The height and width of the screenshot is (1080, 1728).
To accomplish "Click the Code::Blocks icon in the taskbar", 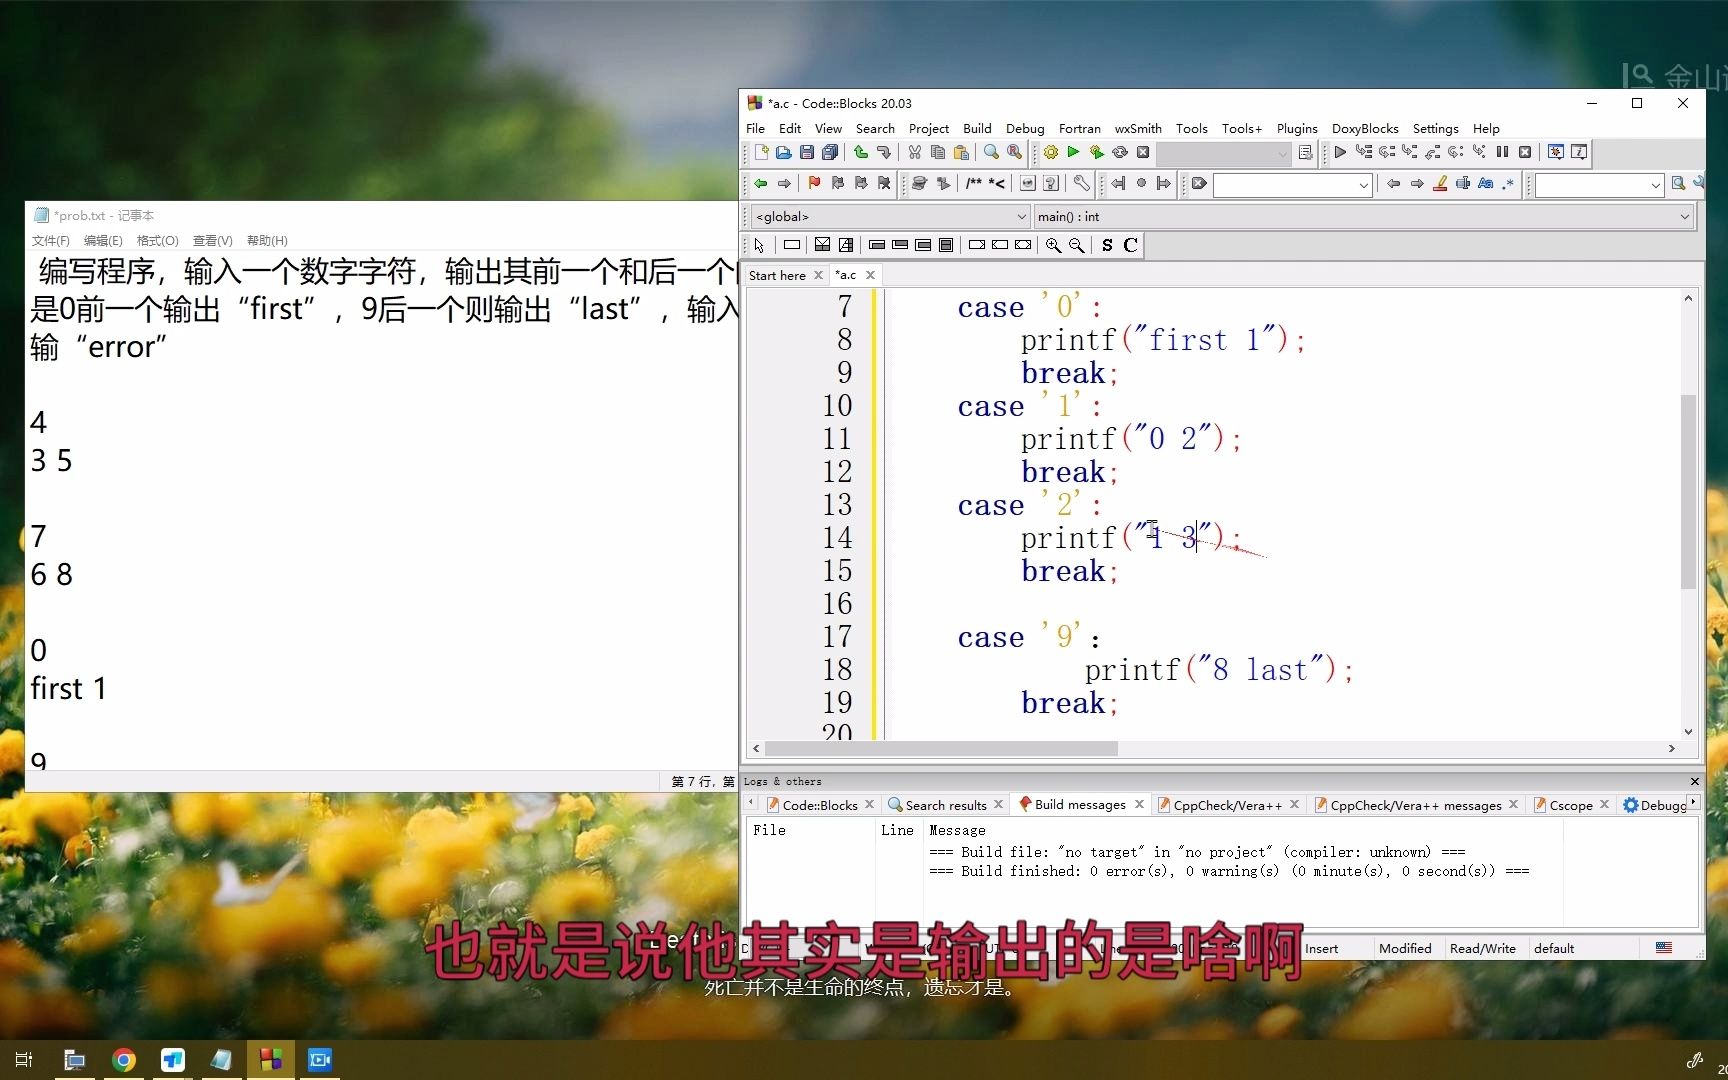I will [x=271, y=1060].
